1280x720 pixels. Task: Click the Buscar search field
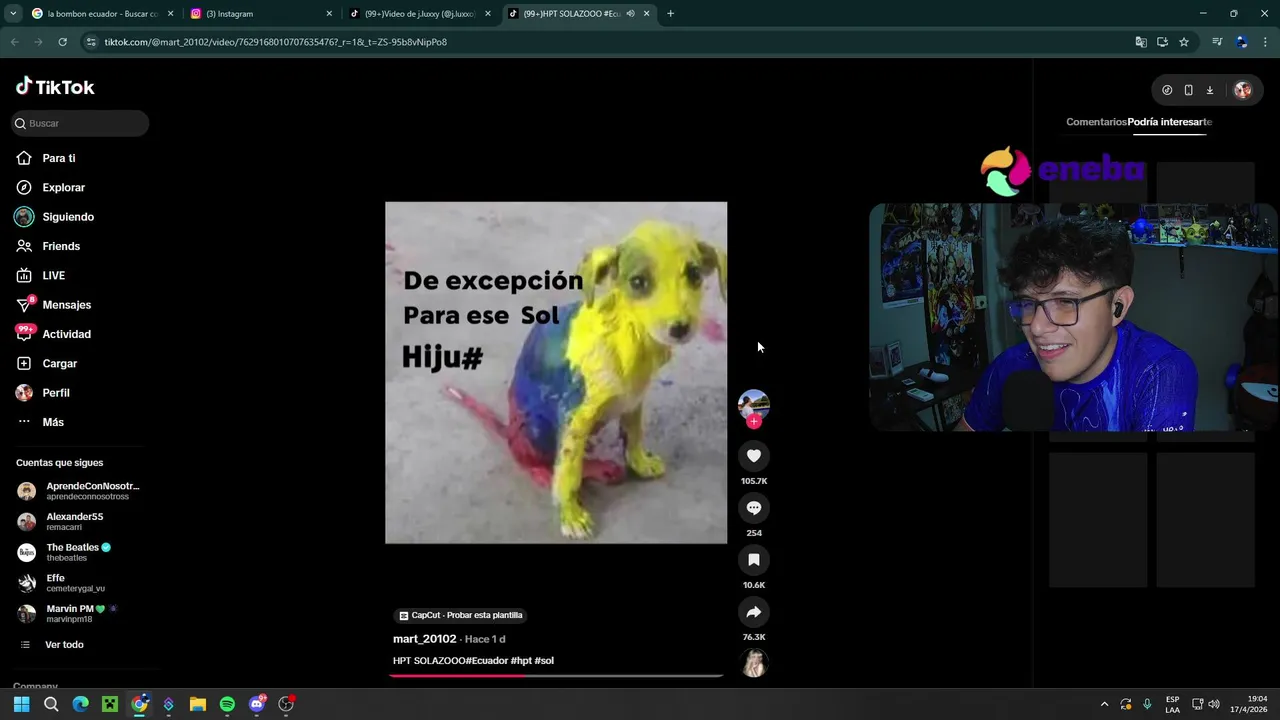point(80,123)
